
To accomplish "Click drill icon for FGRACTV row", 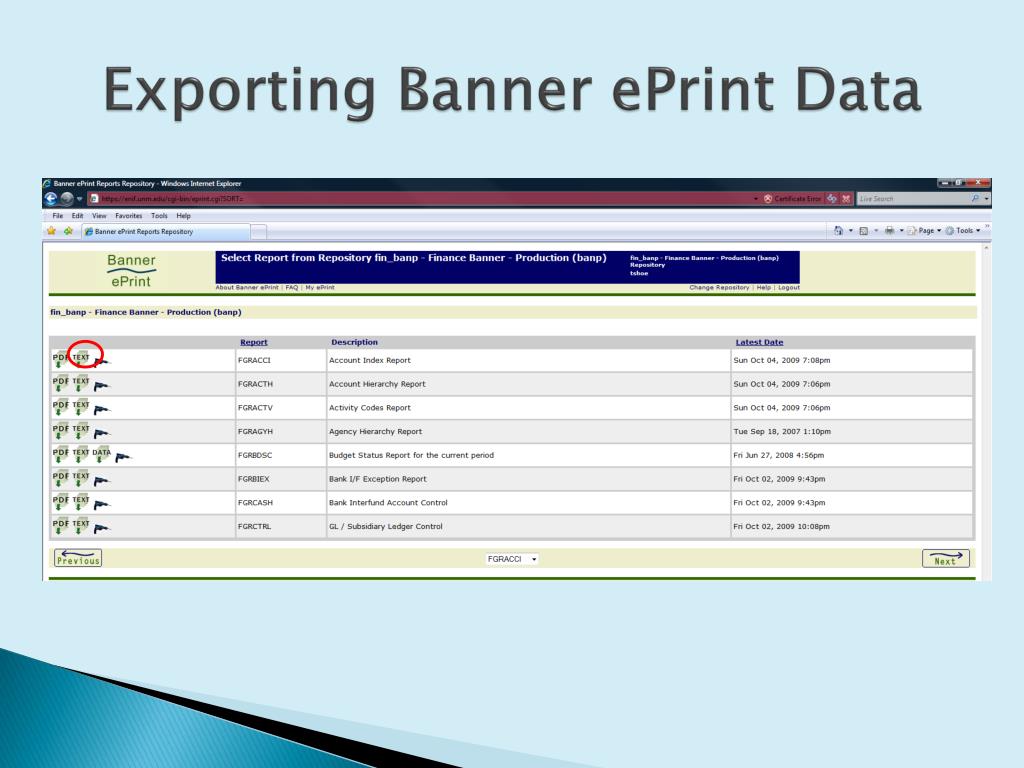I will click(101, 409).
